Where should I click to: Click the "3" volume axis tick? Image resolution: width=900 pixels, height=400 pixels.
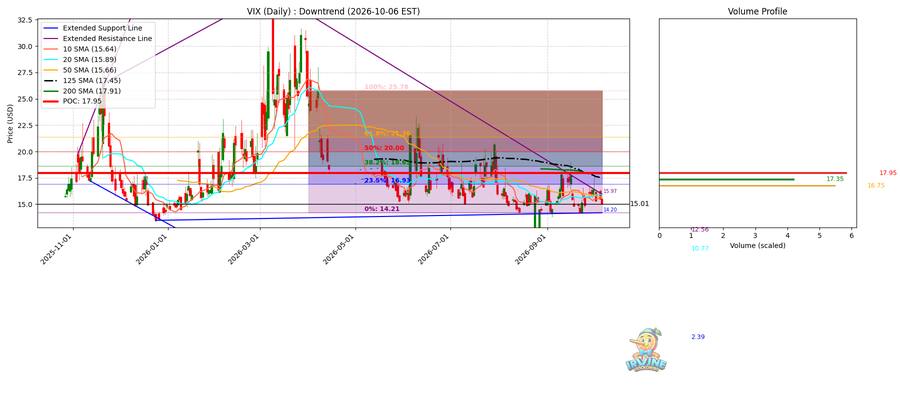[x=755, y=235]
